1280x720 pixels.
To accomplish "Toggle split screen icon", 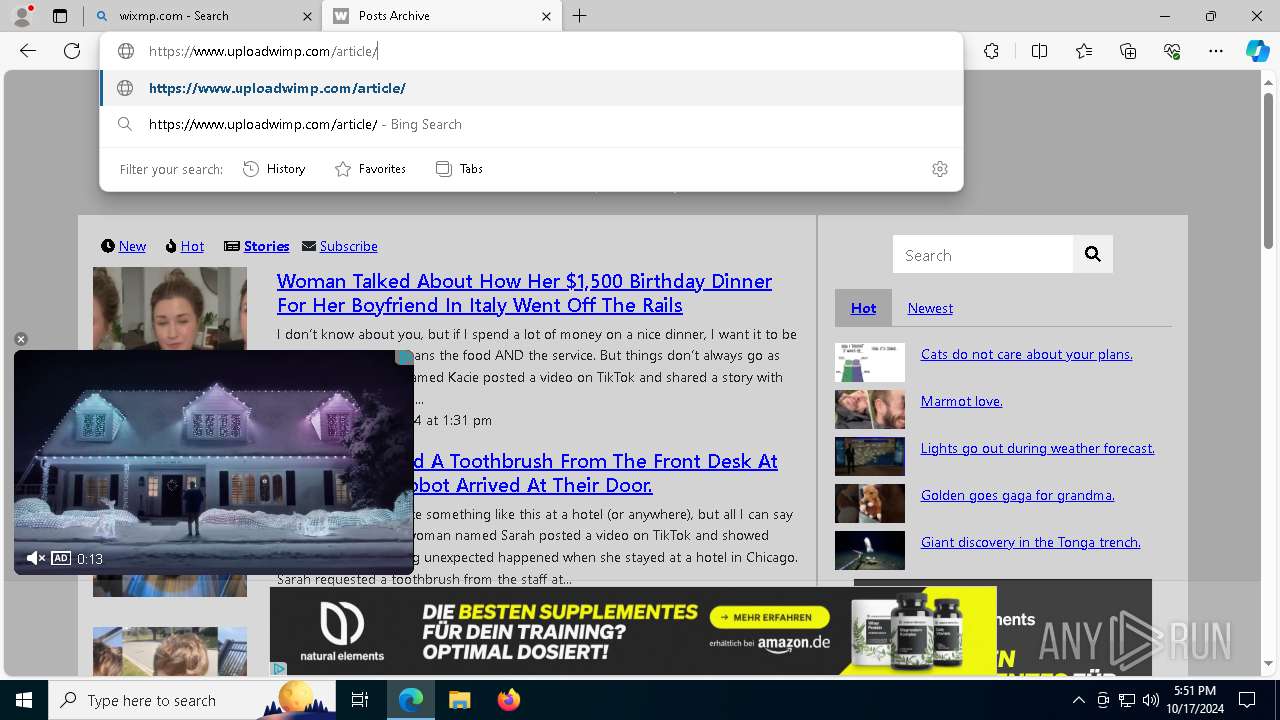I will pos(1039,51).
